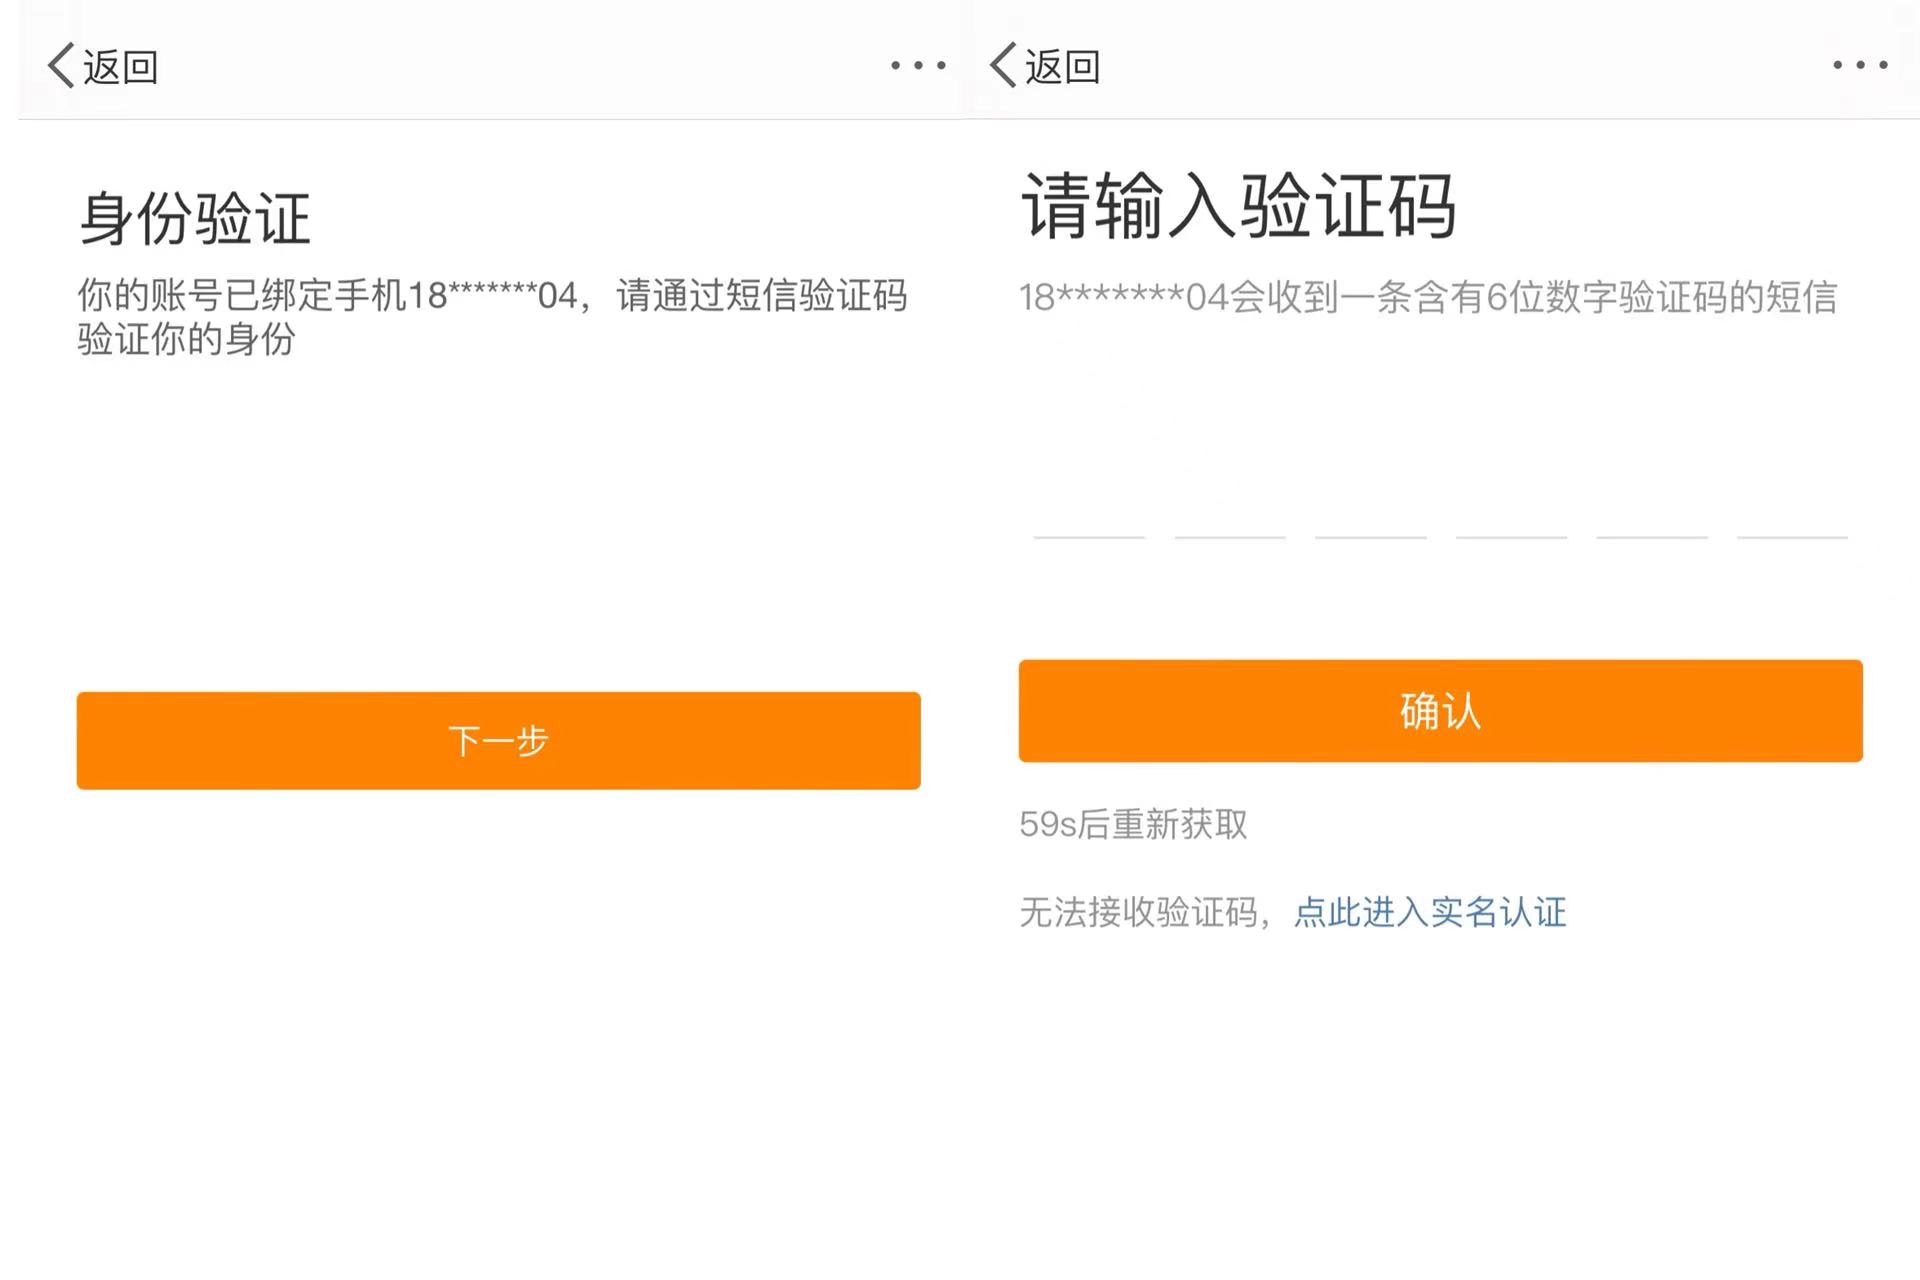Click the 请输入验证码 page heading
1920x1280 pixels.
coord(1238,206)
